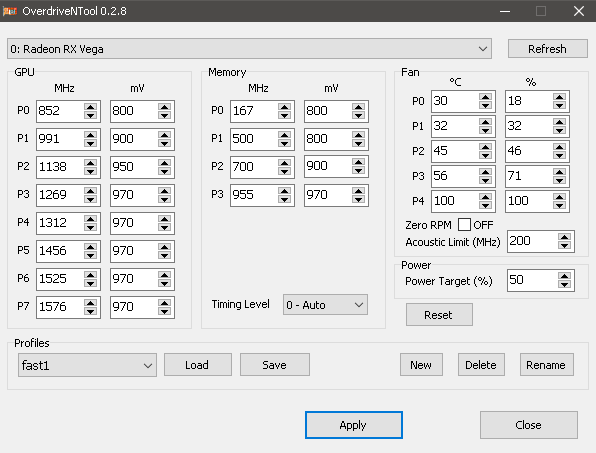Screen dimensions: 596x453
Task: Delete the selected profile
Action: tap(481, 365)
